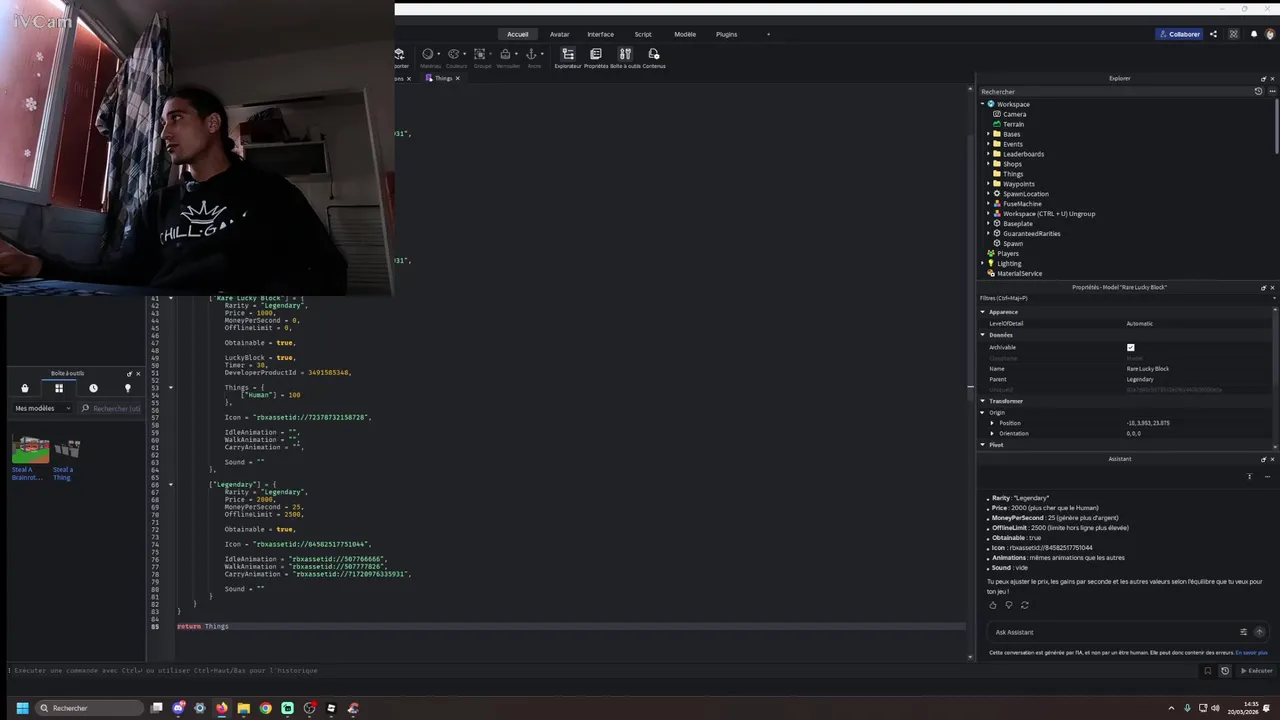Image resolution: width=1280 pixels, height=720 pixels.
Task: Expand the Waypoints folder
Action: (989, 184)
